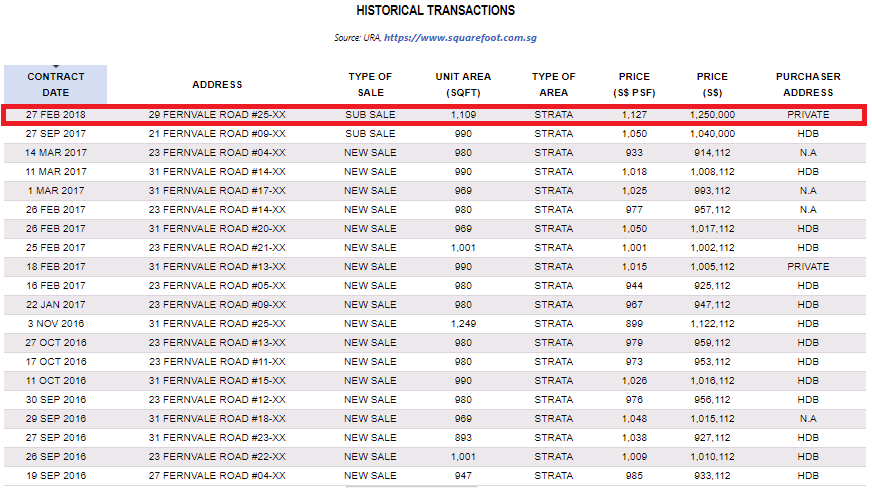Select address 31 FERNVALE ROAD #15-XX
The image size is (872, 488).
pyautogui.click(x=217, y=381)
